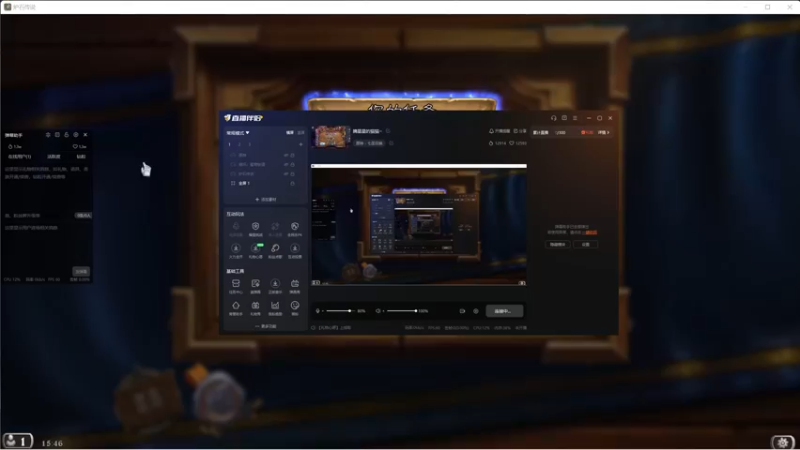Click left outlined button in right panel
The width and height of the screenshot is (800, 450).
pos(558,244)
